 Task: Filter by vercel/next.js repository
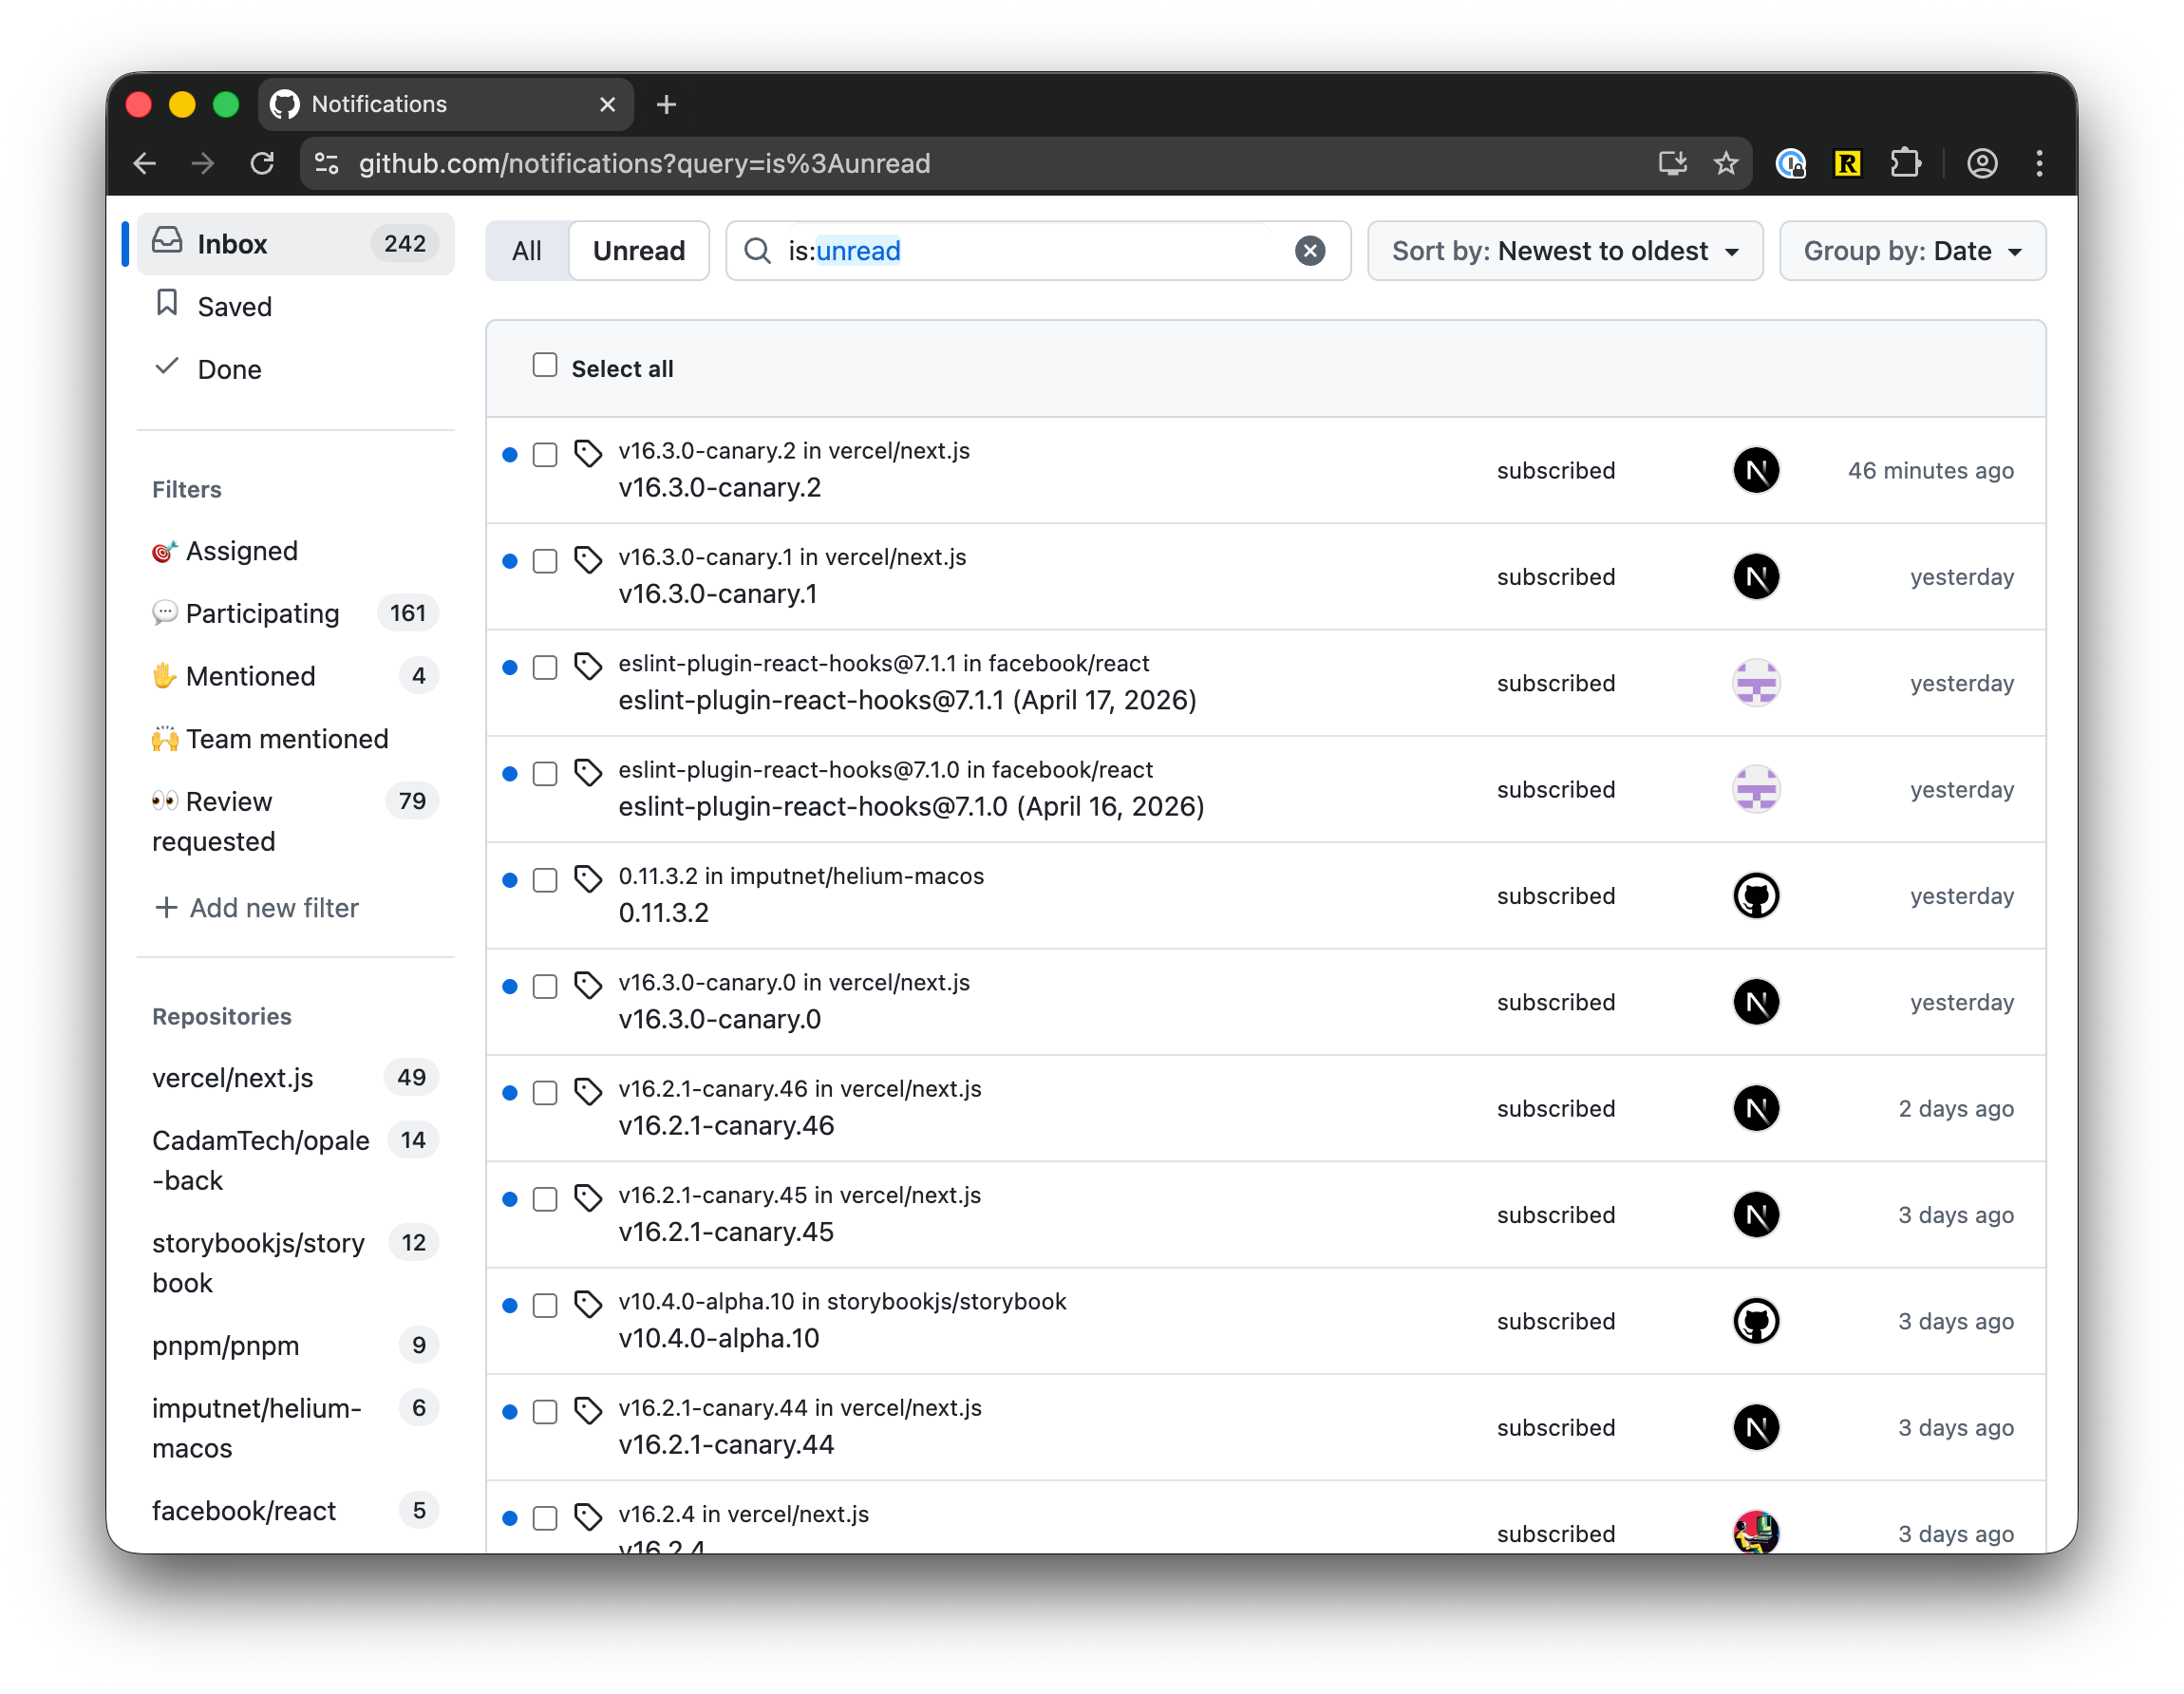[295, 1078]
